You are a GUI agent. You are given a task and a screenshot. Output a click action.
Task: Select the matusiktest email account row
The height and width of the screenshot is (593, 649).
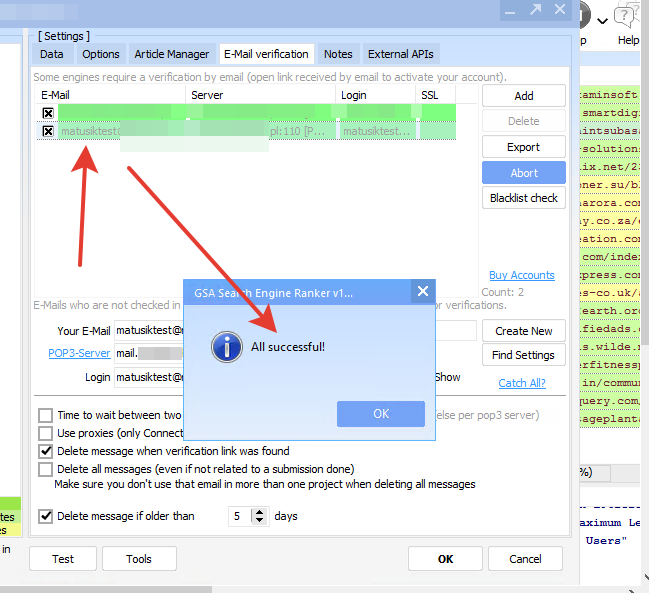246,131
